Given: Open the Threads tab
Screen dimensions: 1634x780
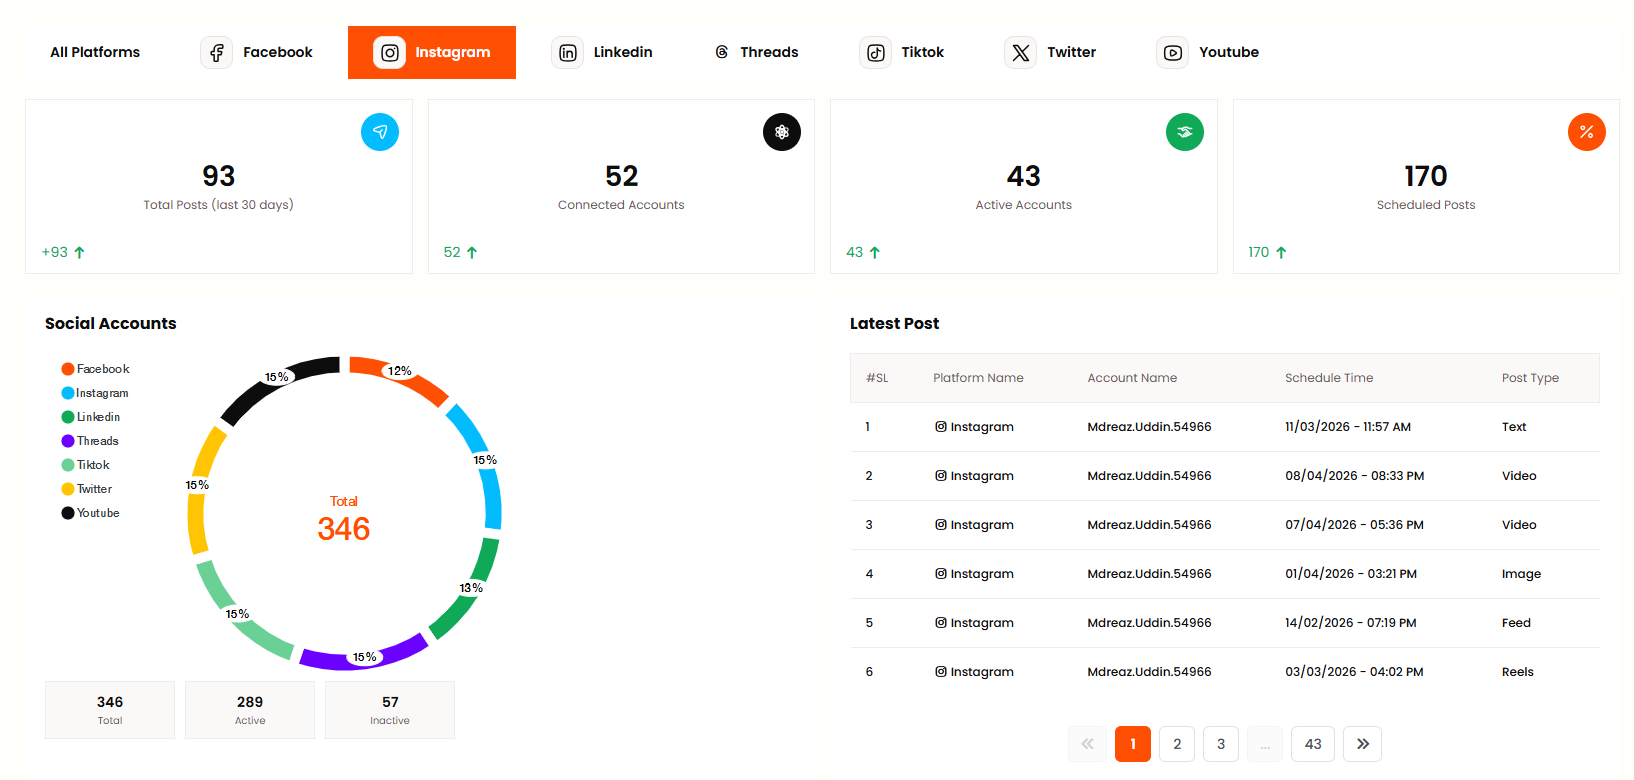Looking at the screenshot, I should (756, 52).
